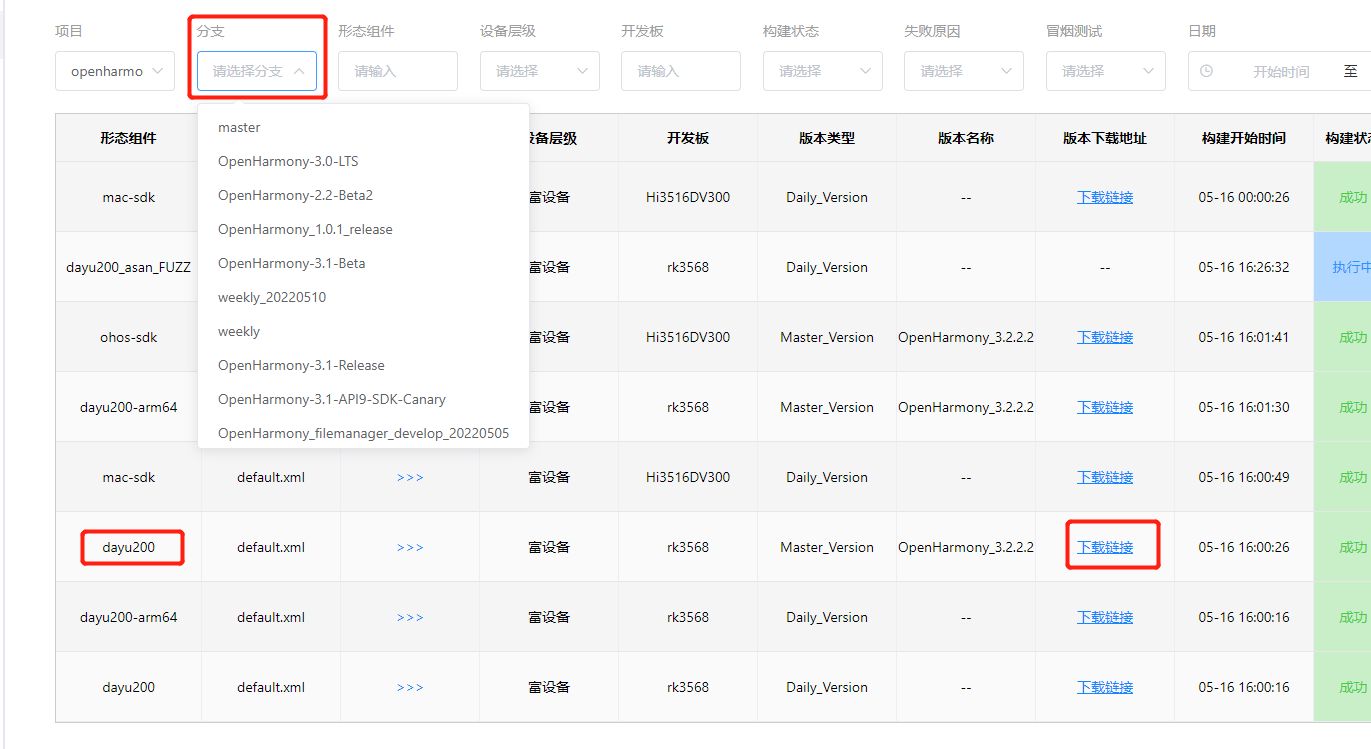Open the 项目 dropdown showing openharmo
Screen dimensions: 1371x749
(x=115, y=71)
